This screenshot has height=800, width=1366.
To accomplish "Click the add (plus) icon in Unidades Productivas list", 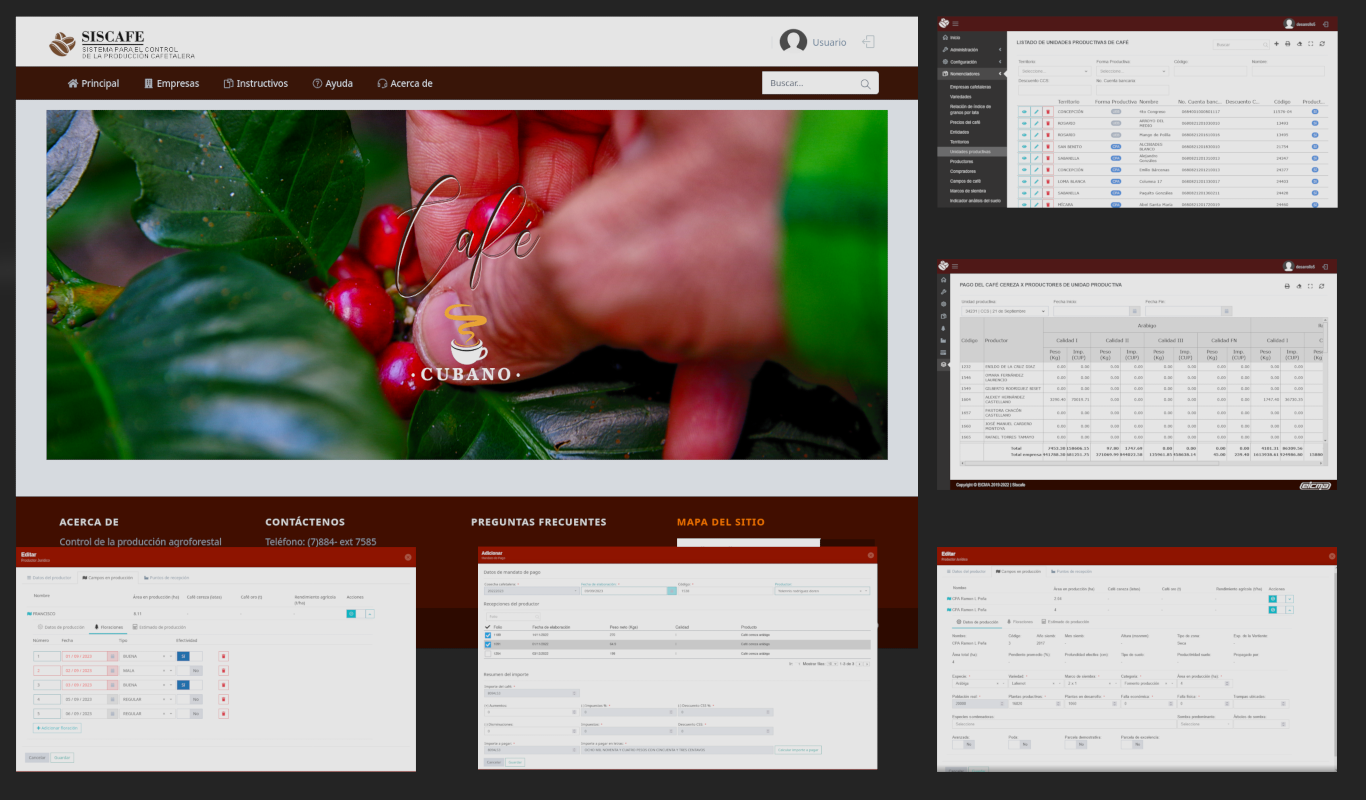I will click(x=1275, y=44).
